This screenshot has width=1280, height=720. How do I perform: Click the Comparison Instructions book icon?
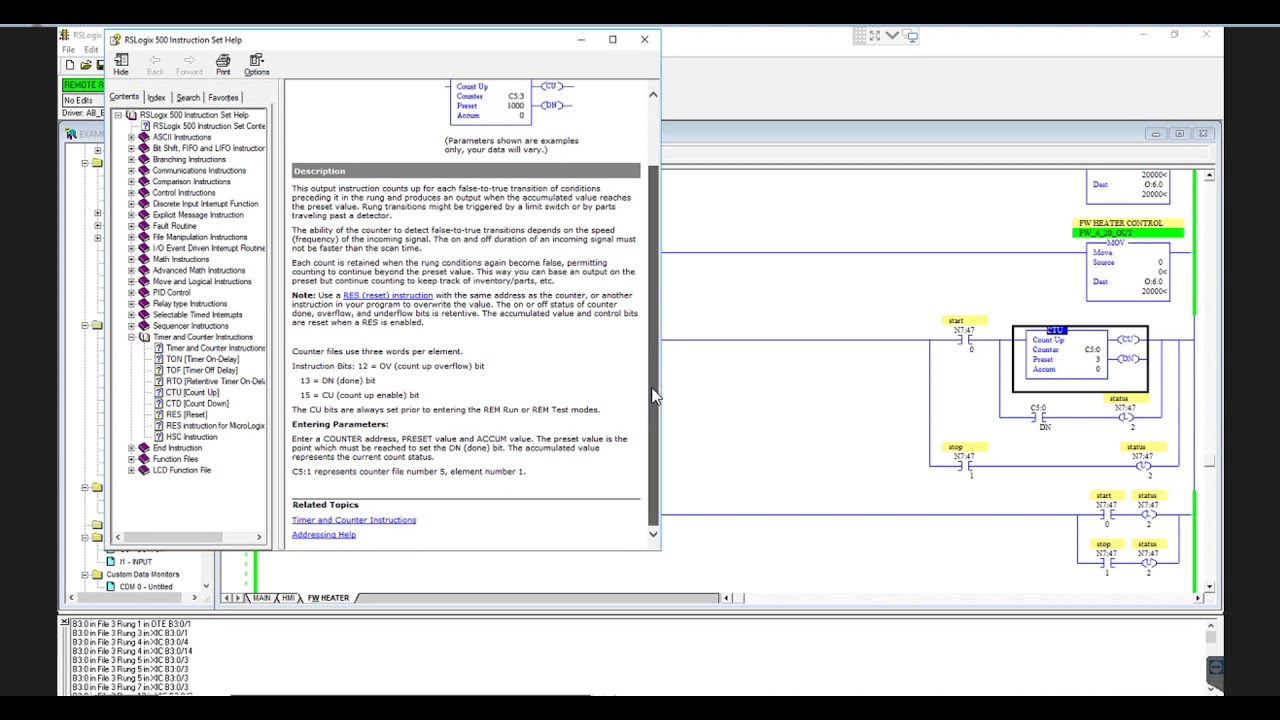[144, 181]
